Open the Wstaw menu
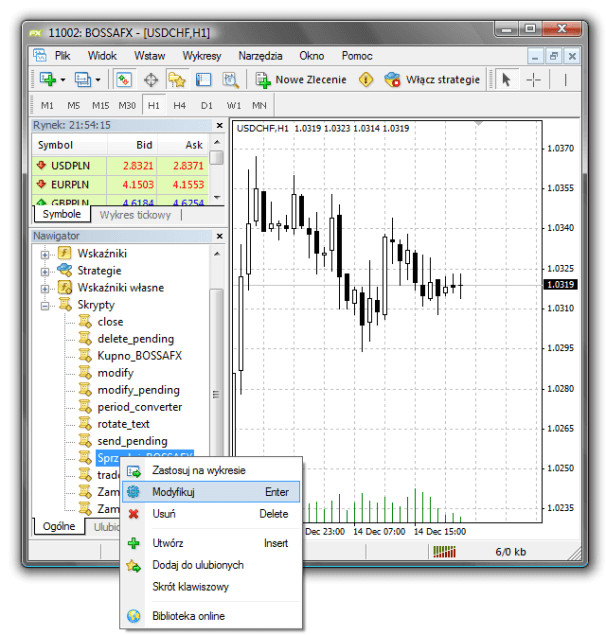Viewport: 606px width, 635px height. click(149, 56)
